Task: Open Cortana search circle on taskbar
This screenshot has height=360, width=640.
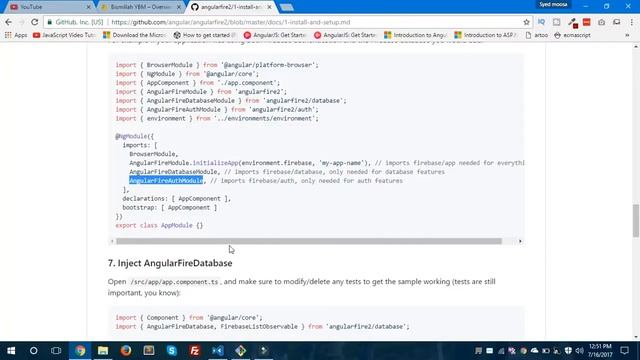Action: tap(33, 351)
